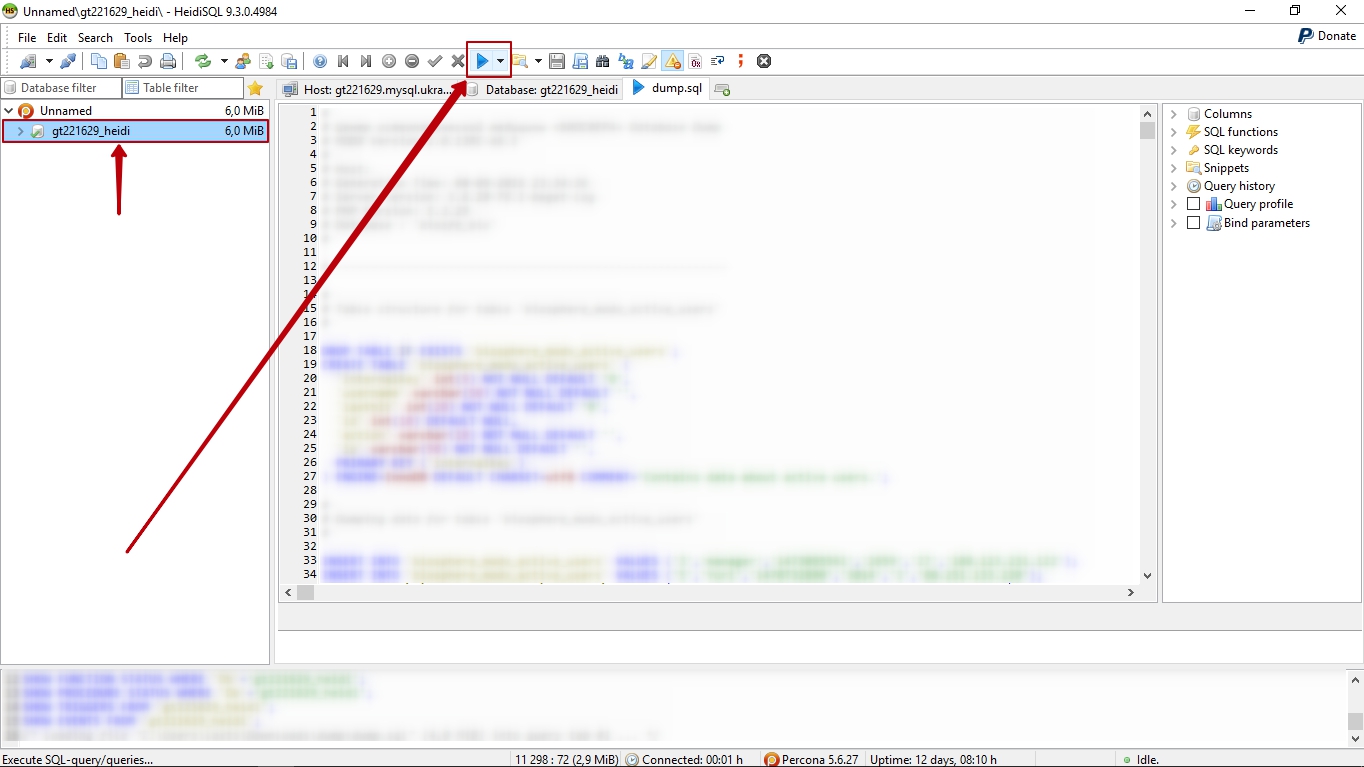Open the Refresh dropdown arrow
Viewport: 1364px width, 767px height.
coord(223,61)
